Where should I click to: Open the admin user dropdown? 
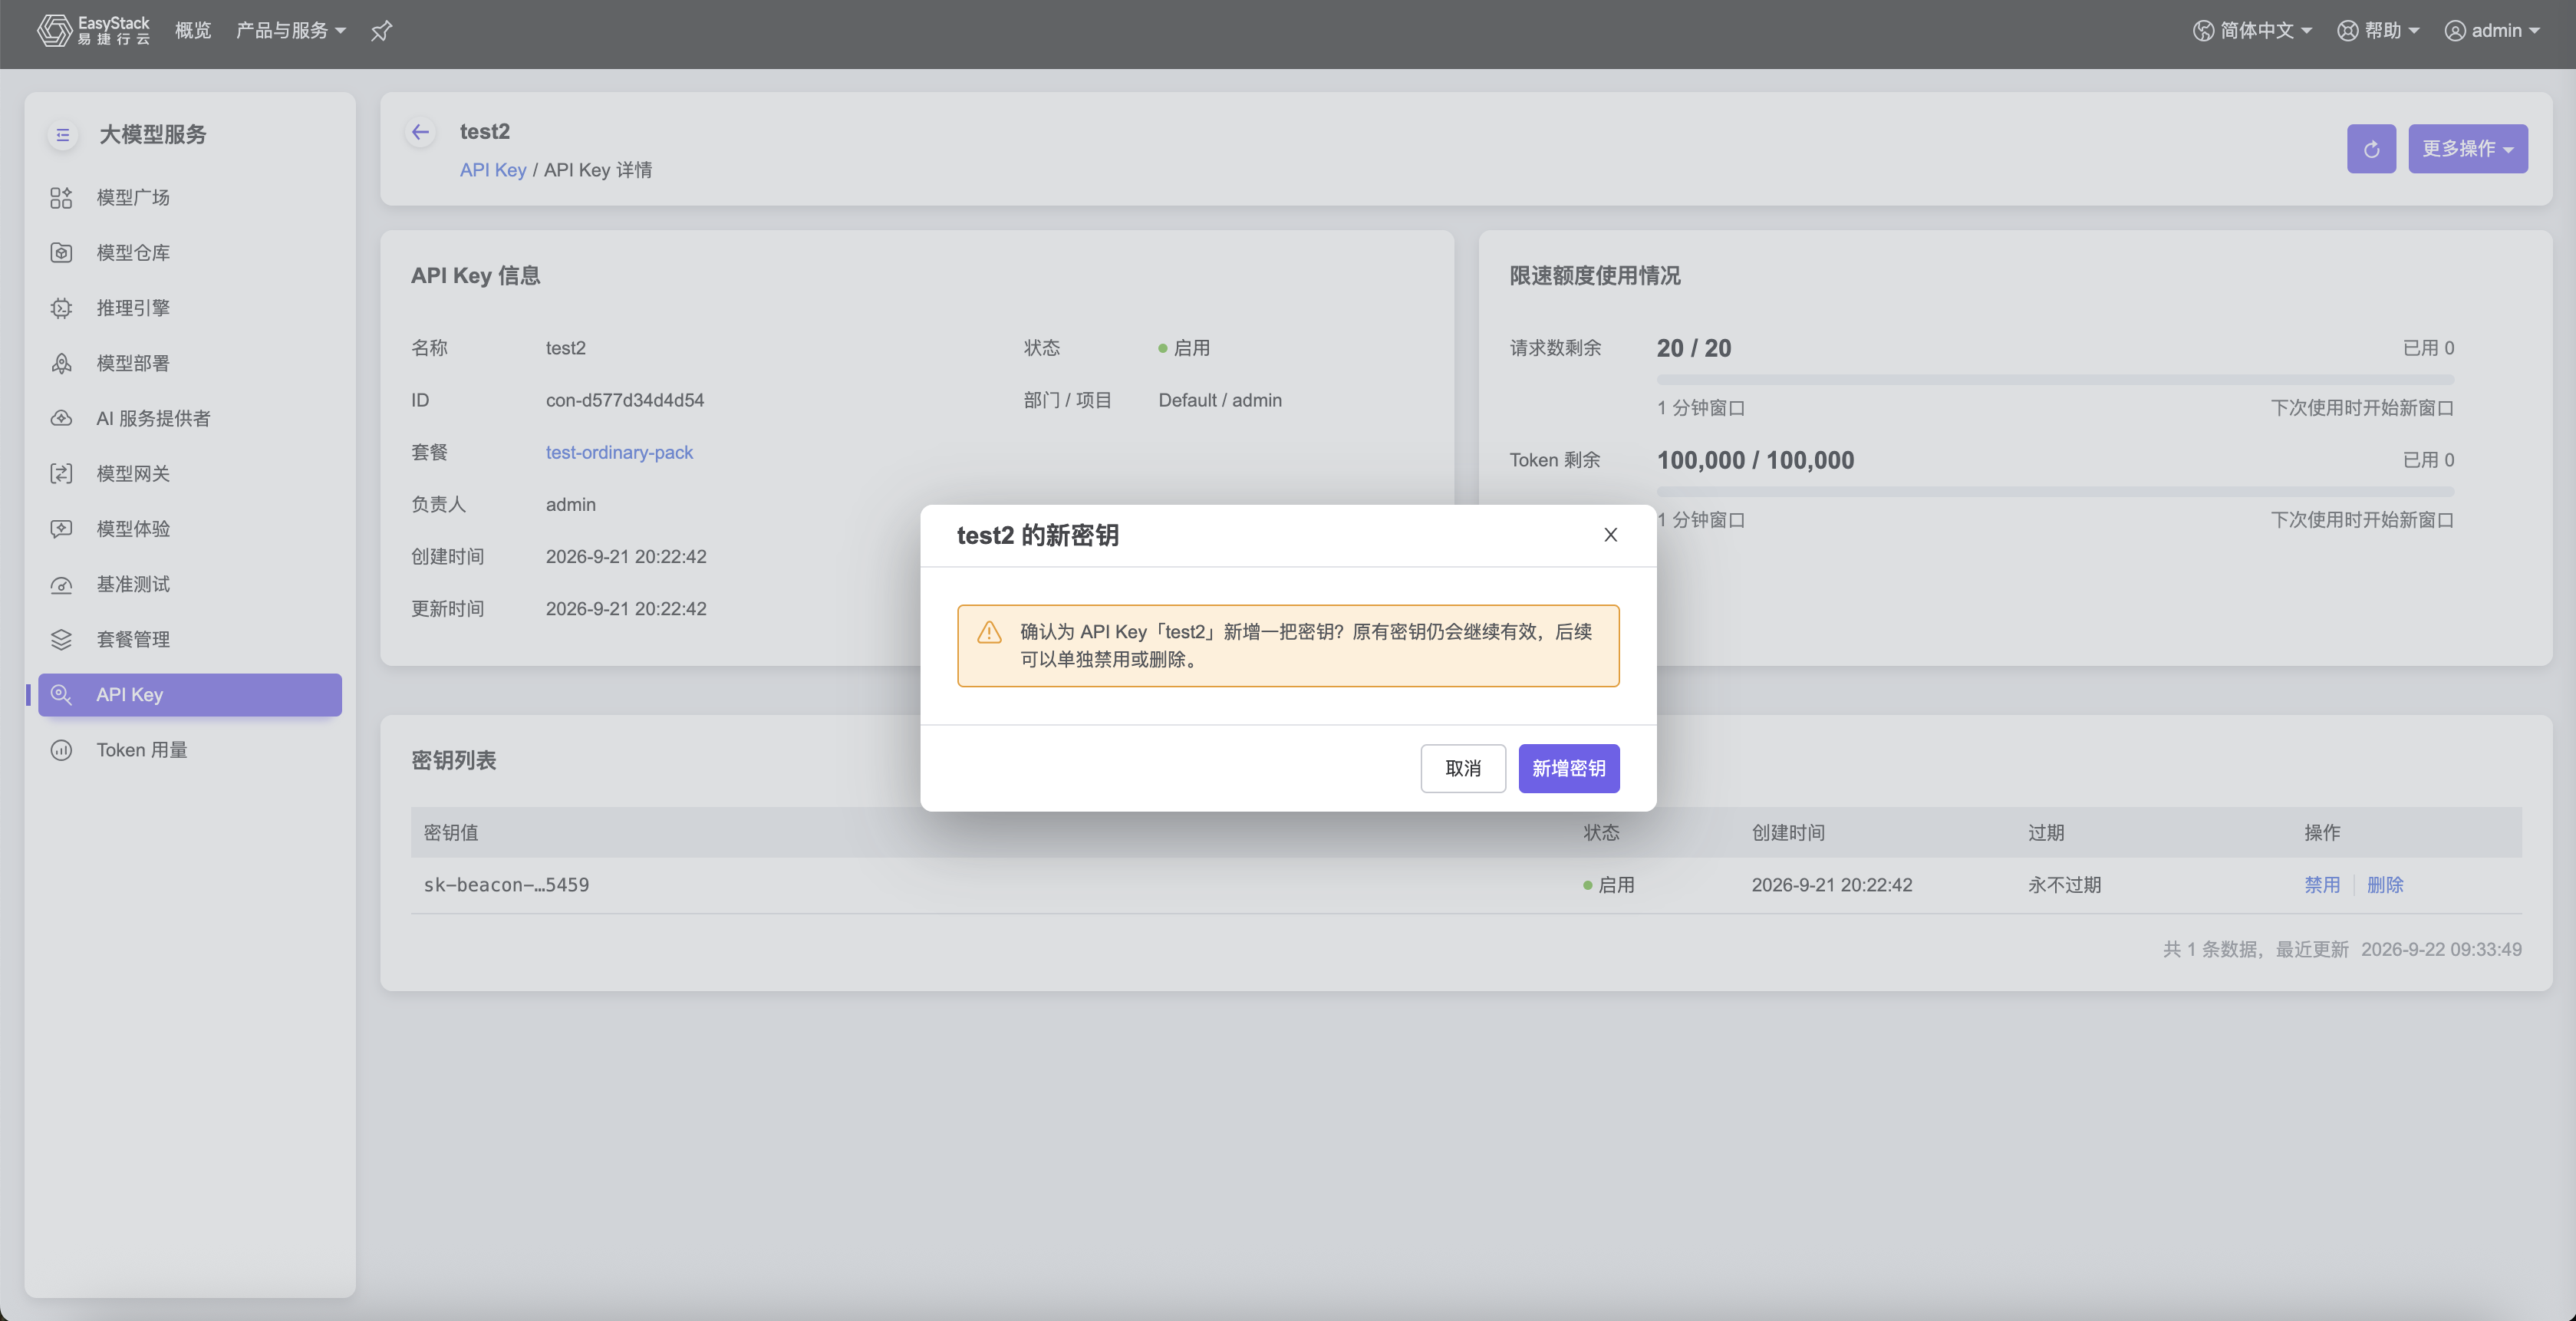2492,30
